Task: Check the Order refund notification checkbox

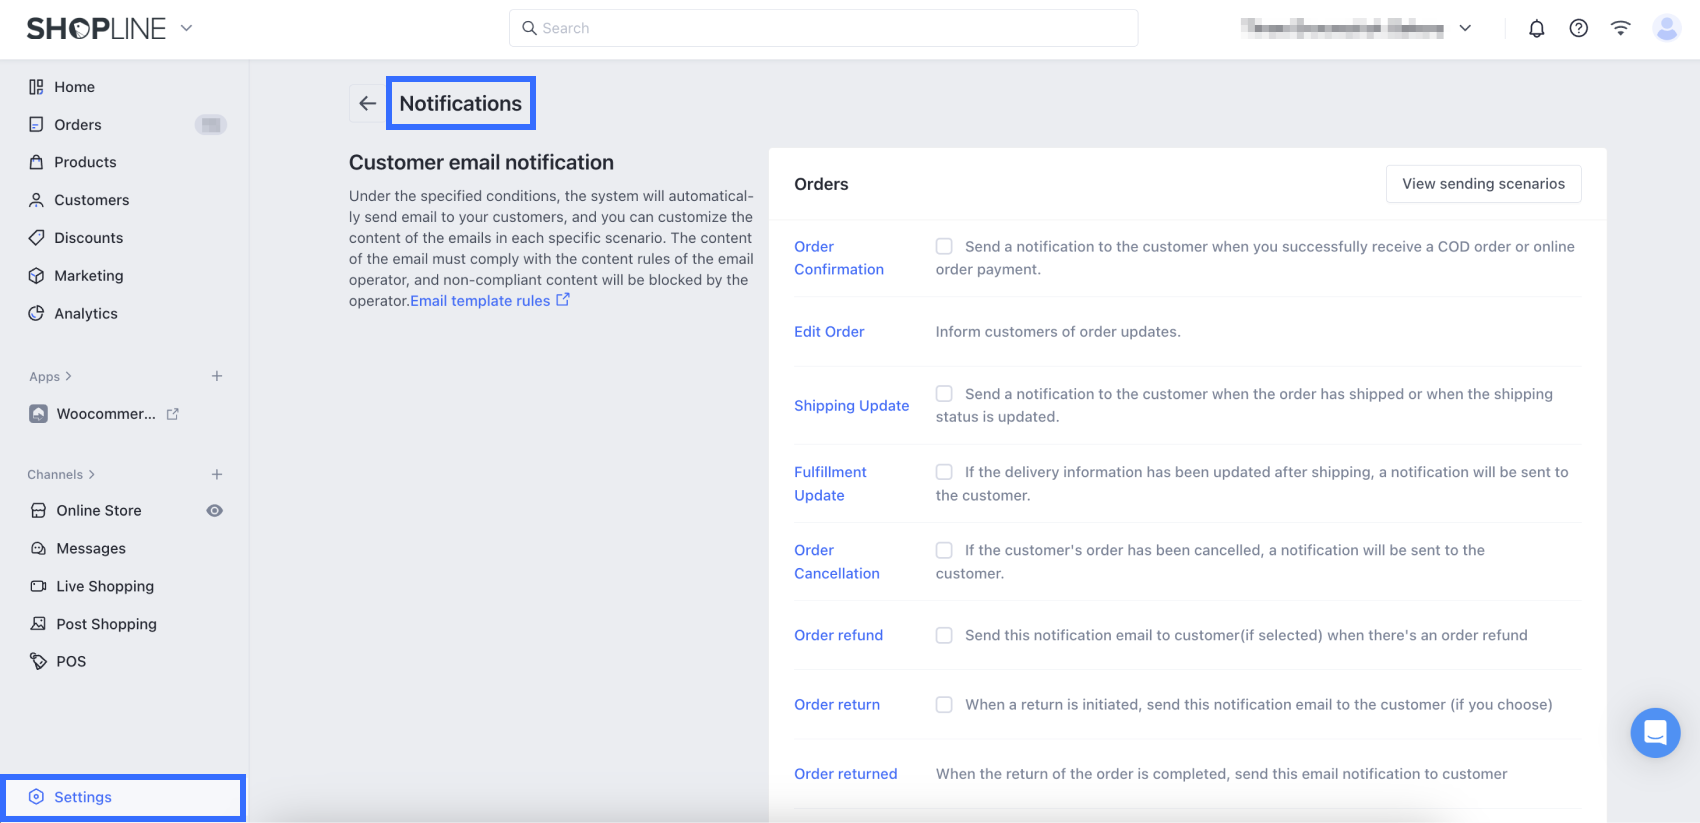Action: [x=944, y=635]
